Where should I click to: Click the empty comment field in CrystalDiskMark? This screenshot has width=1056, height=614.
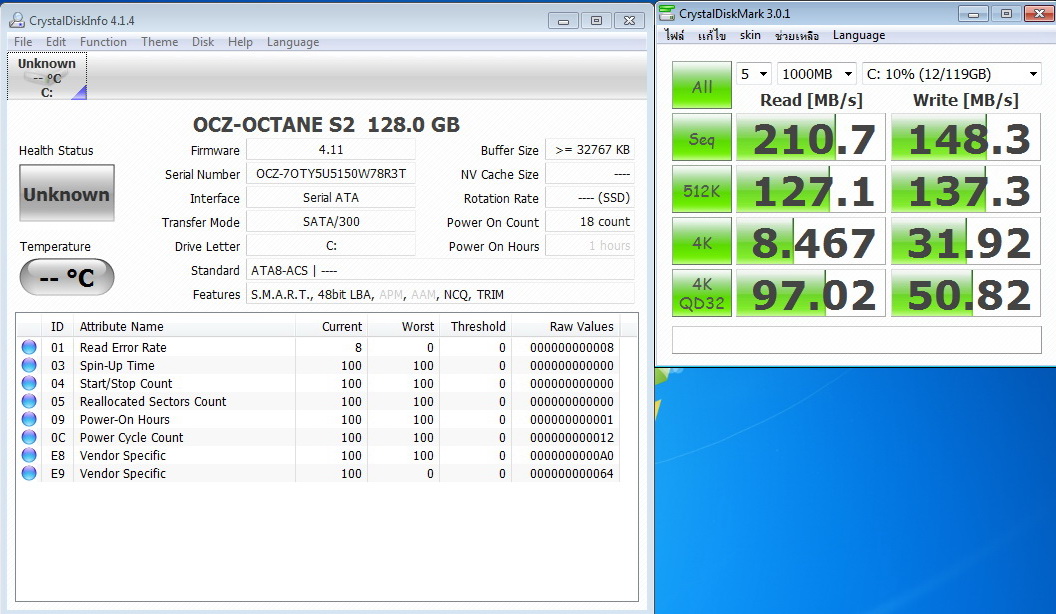pos(857,340)
